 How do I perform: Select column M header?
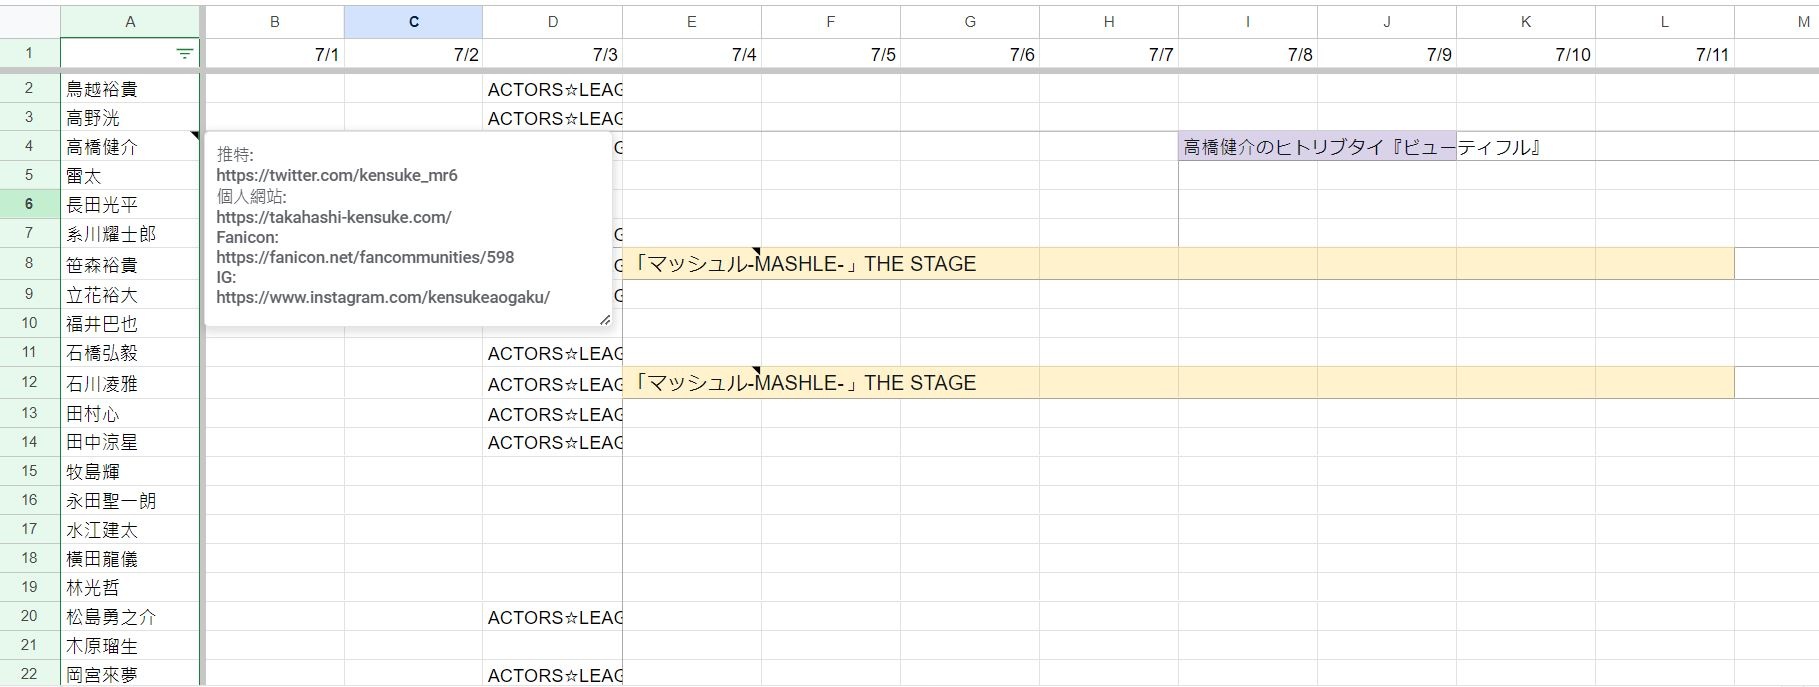tap(1777, 21)
